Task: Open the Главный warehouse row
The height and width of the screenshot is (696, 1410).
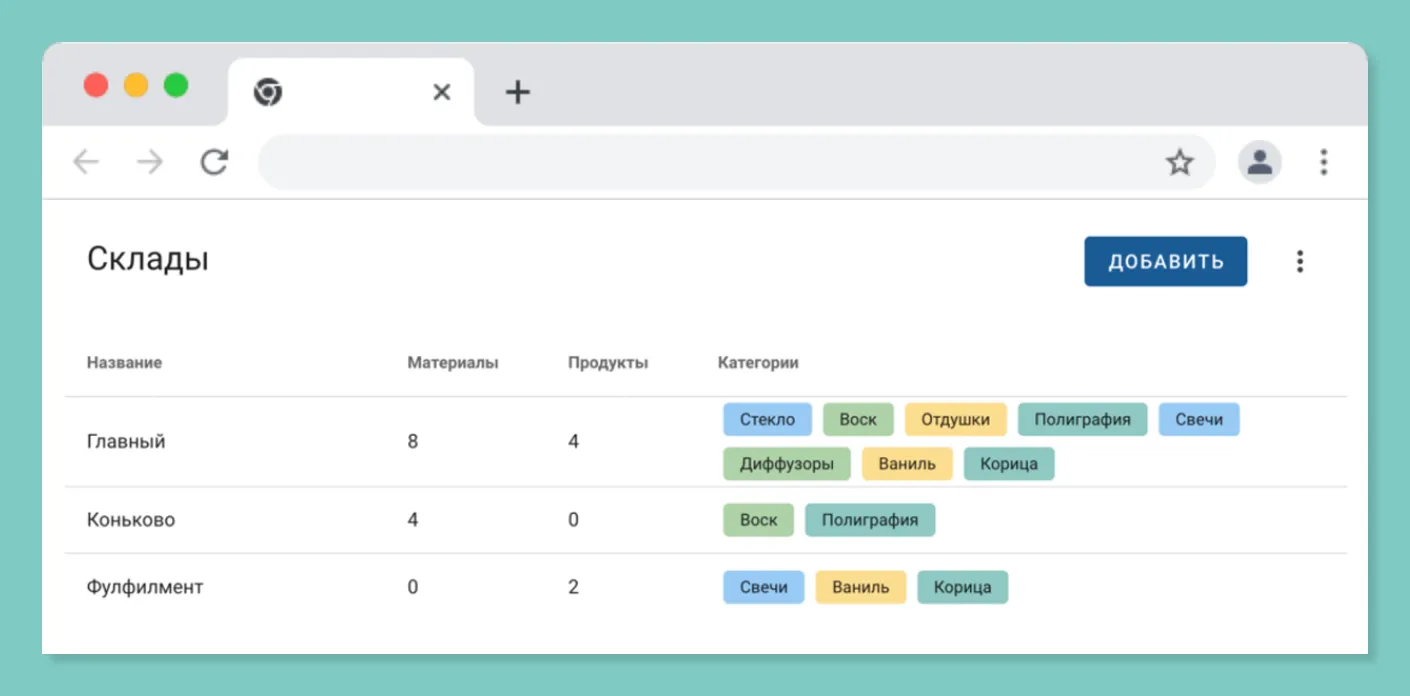Action: tap(706, 442)
